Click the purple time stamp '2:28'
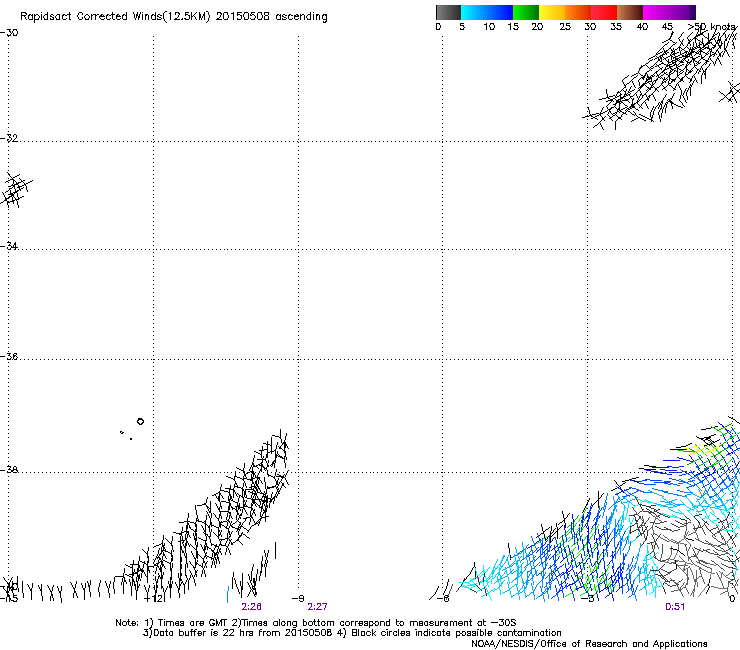 pyautogui.click(x=251, y=607)
